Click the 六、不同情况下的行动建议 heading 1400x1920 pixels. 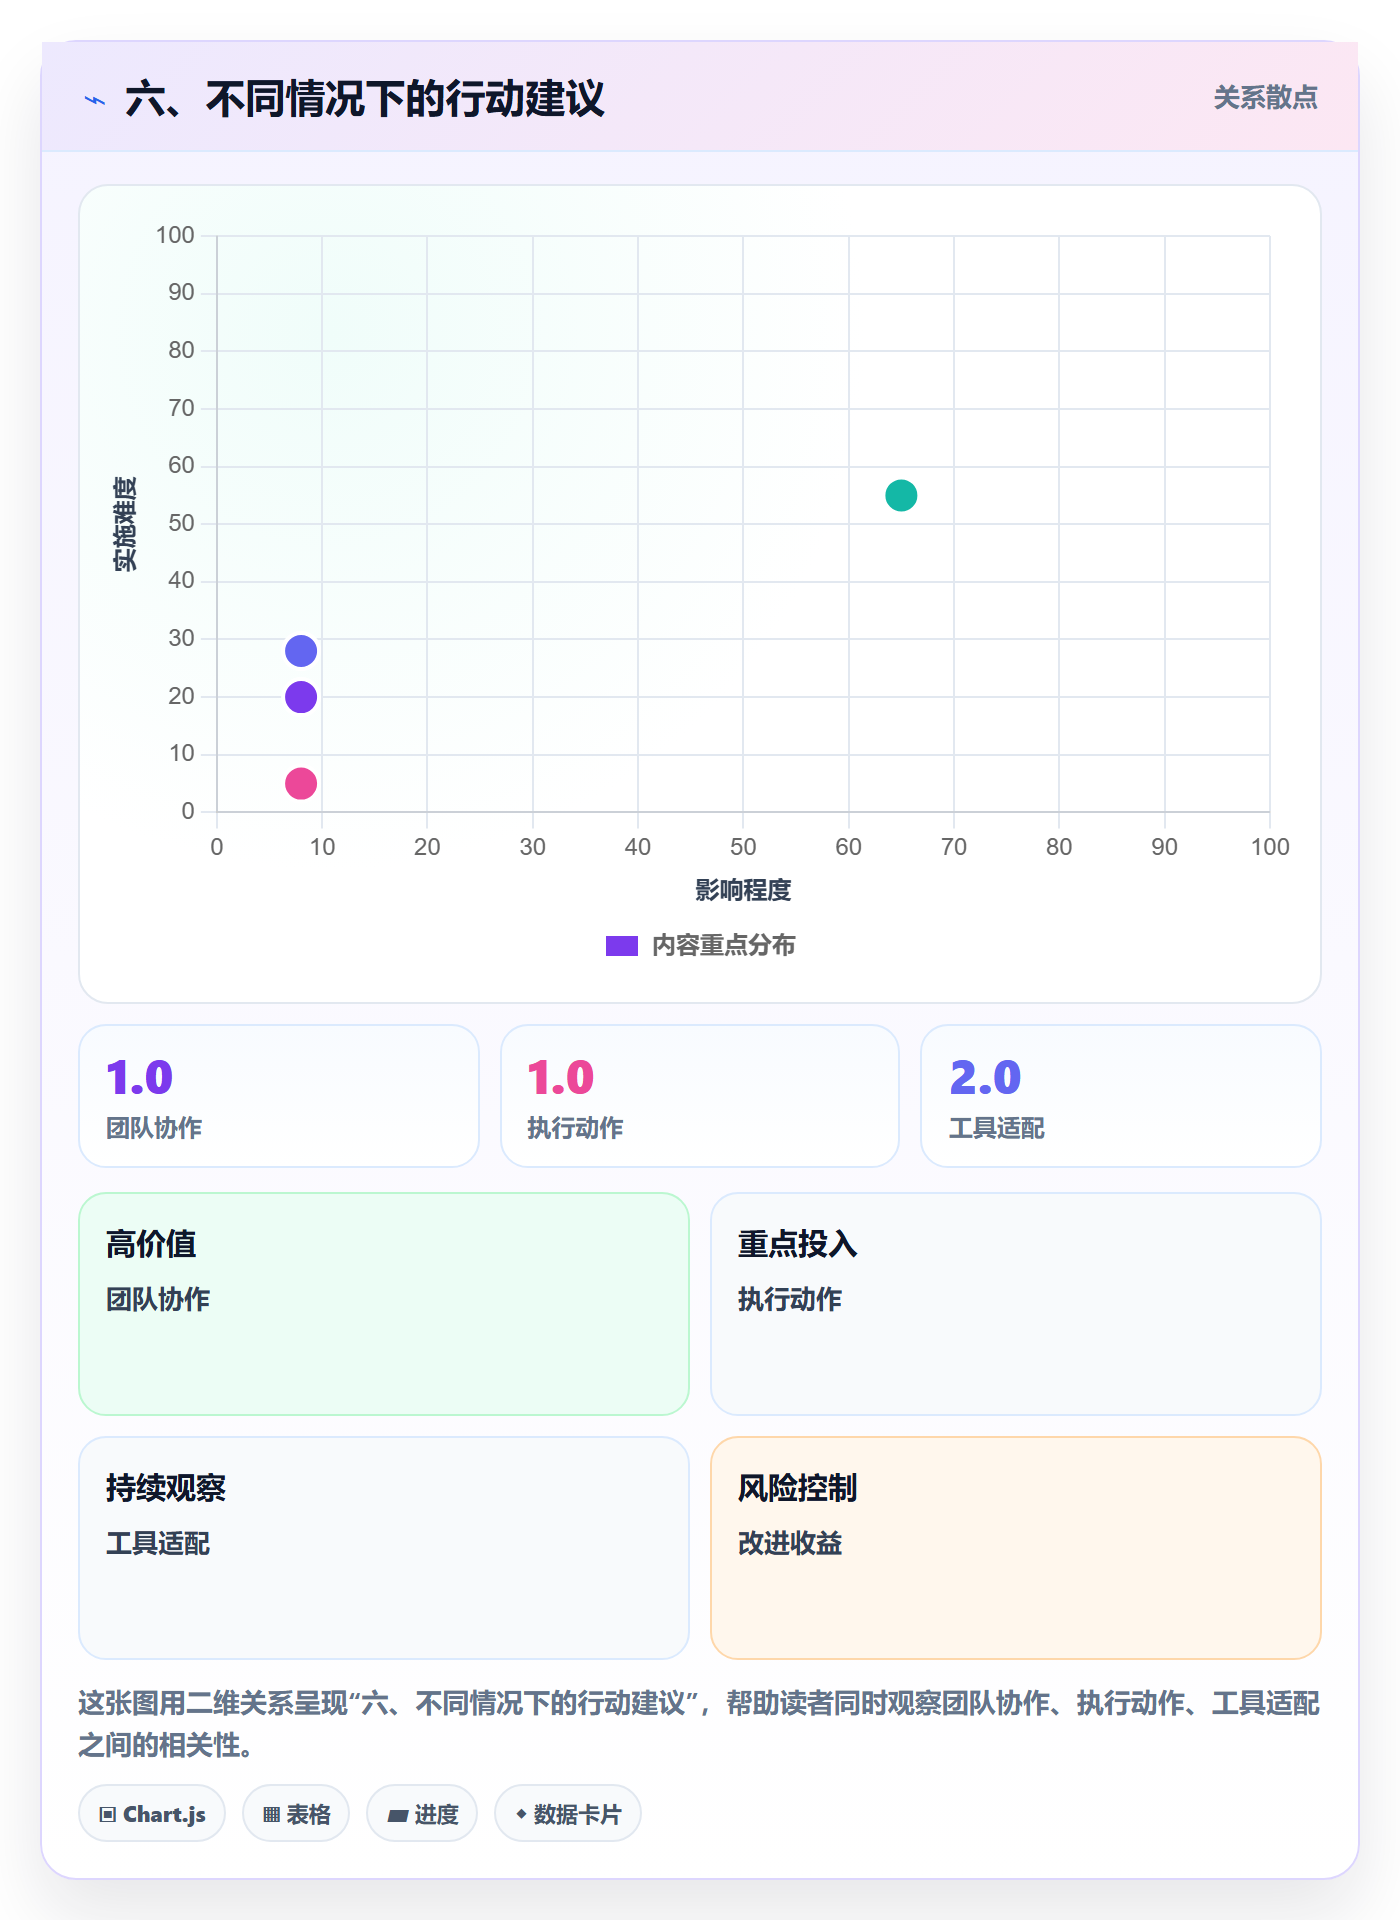click(x=365, y=99)
